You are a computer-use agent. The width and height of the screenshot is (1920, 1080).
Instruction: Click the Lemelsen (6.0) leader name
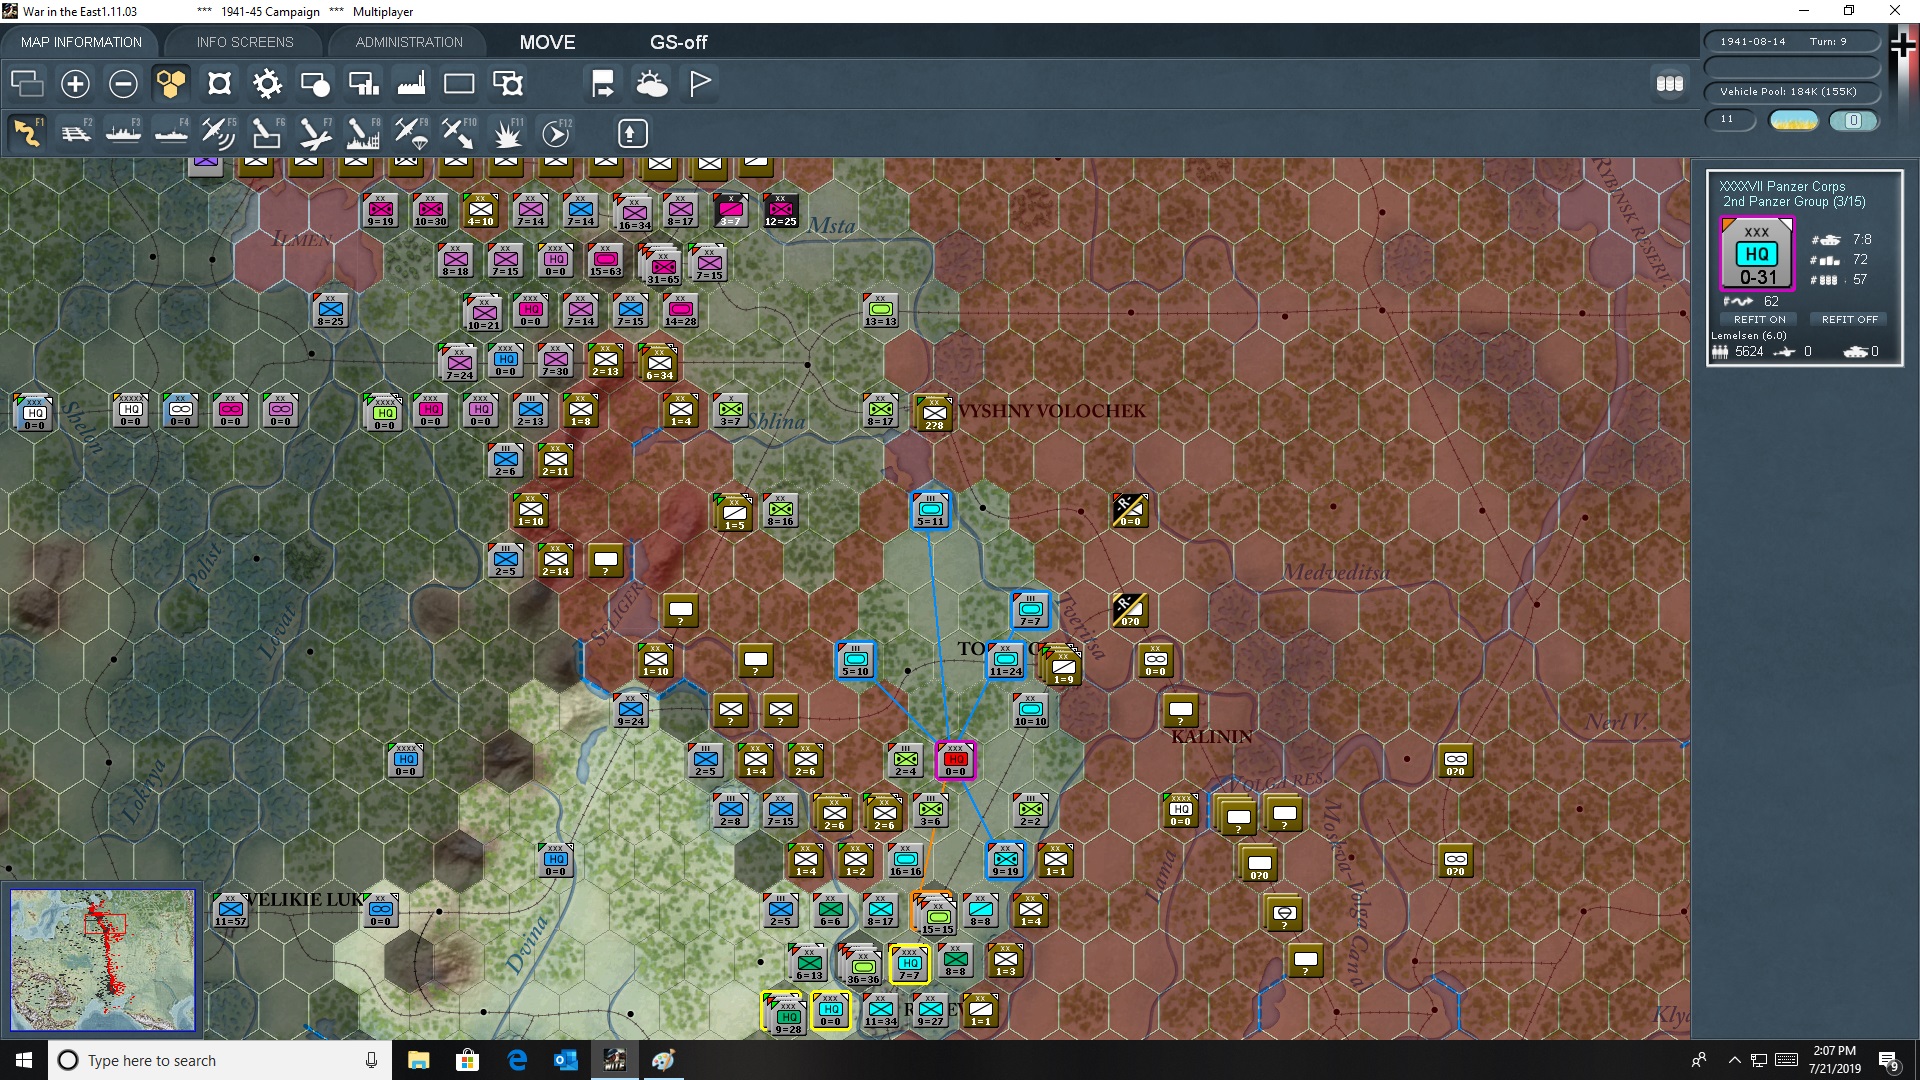coord(1748,335)
